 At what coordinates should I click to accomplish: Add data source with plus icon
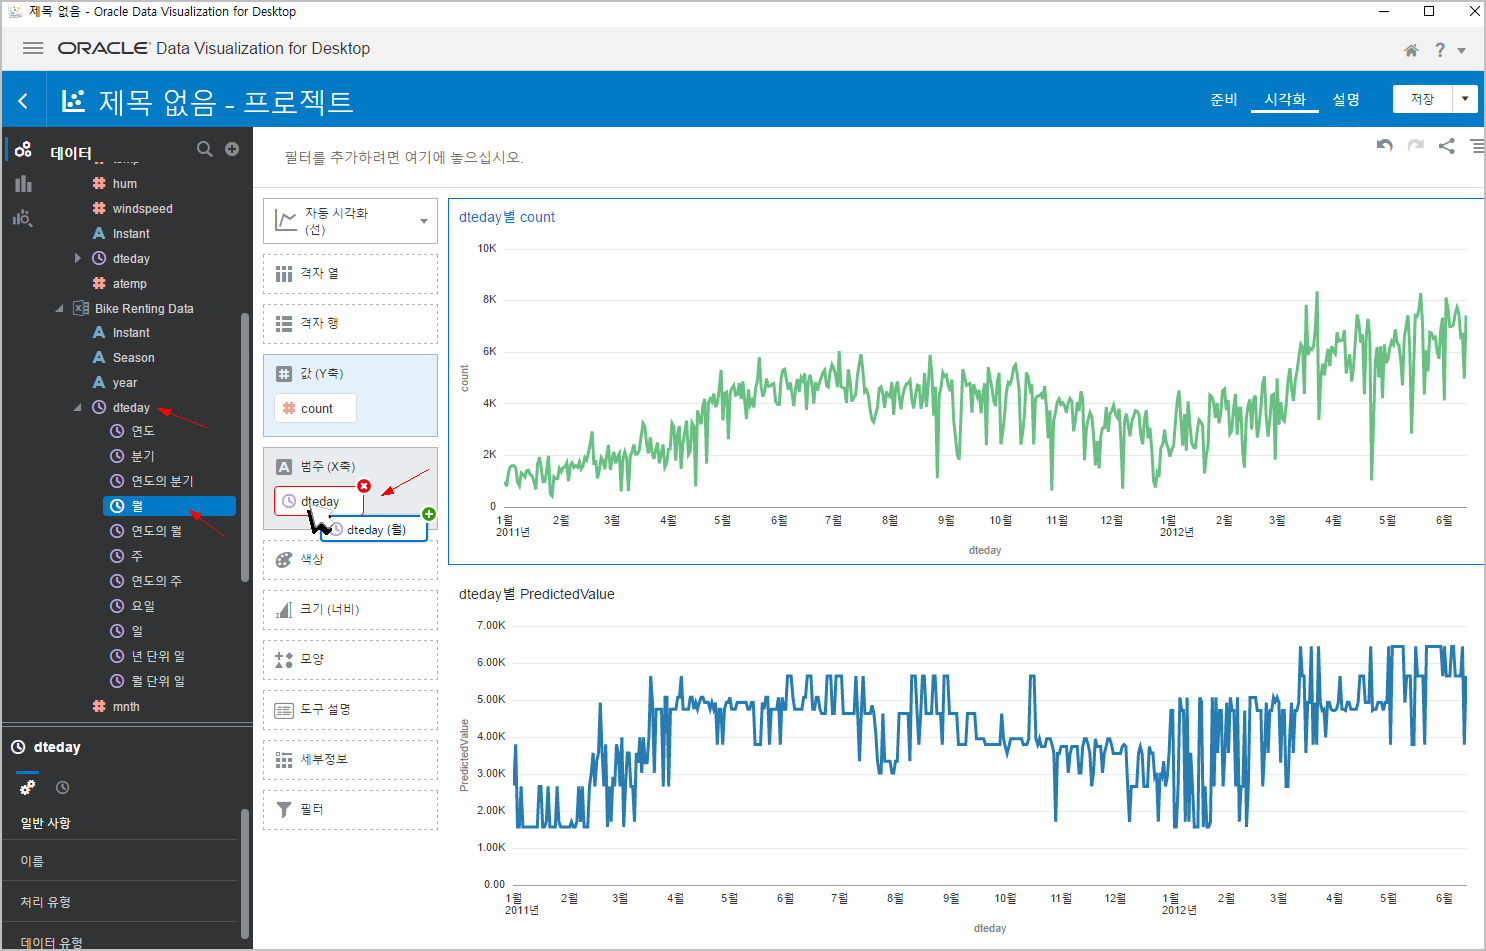point(232,149)
